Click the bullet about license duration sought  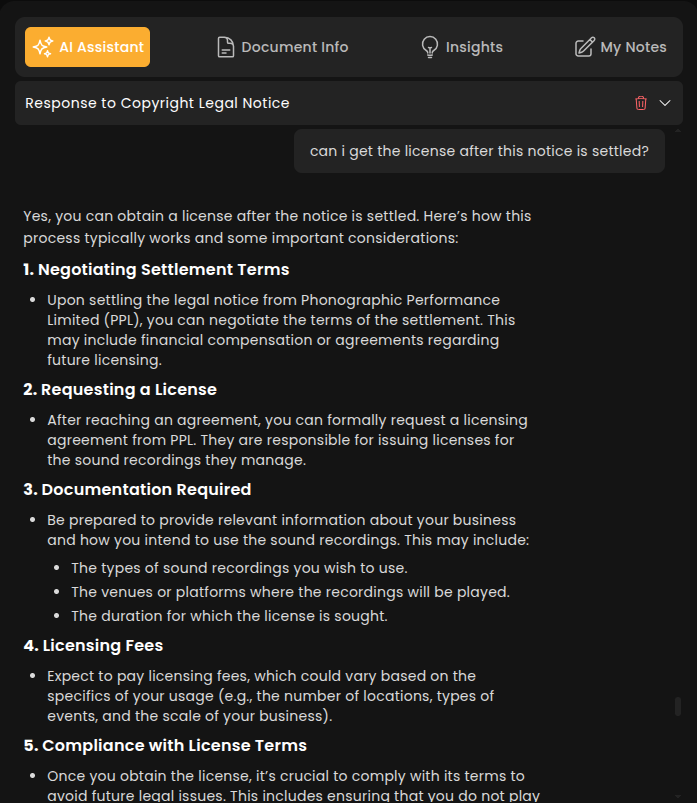point(229,616)
